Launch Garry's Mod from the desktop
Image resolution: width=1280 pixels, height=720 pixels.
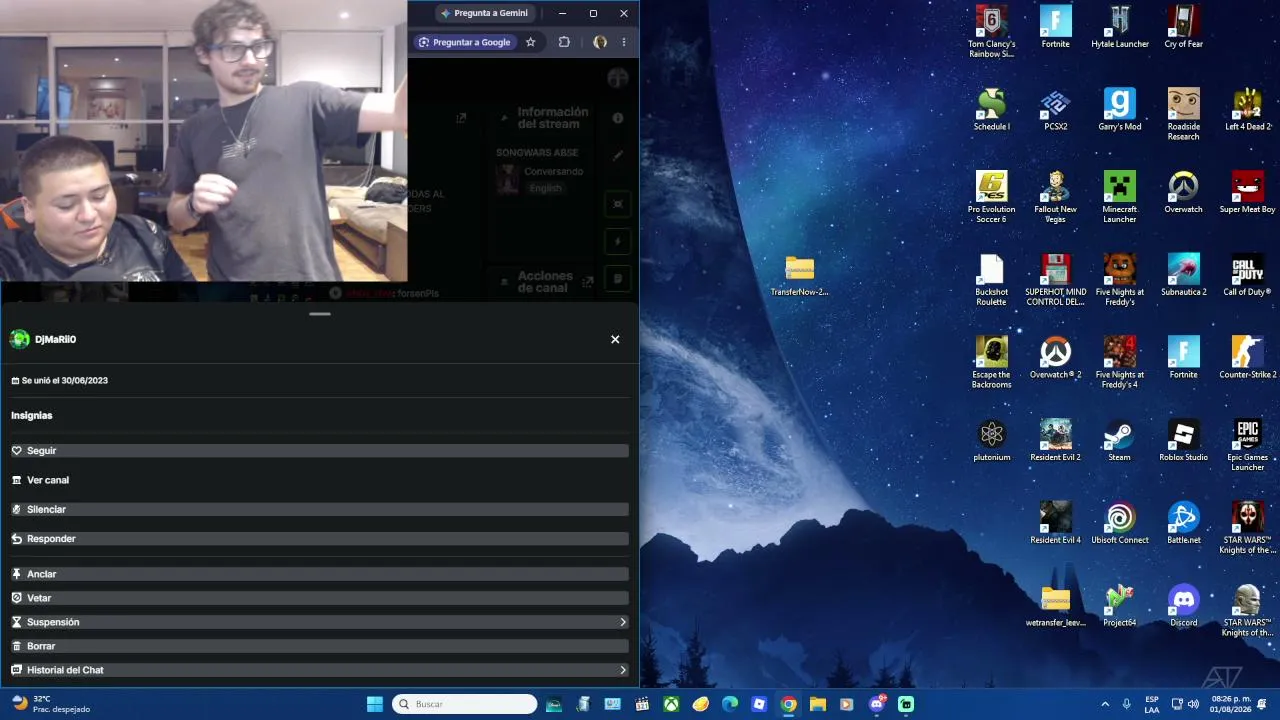(x=1119, y=110)
